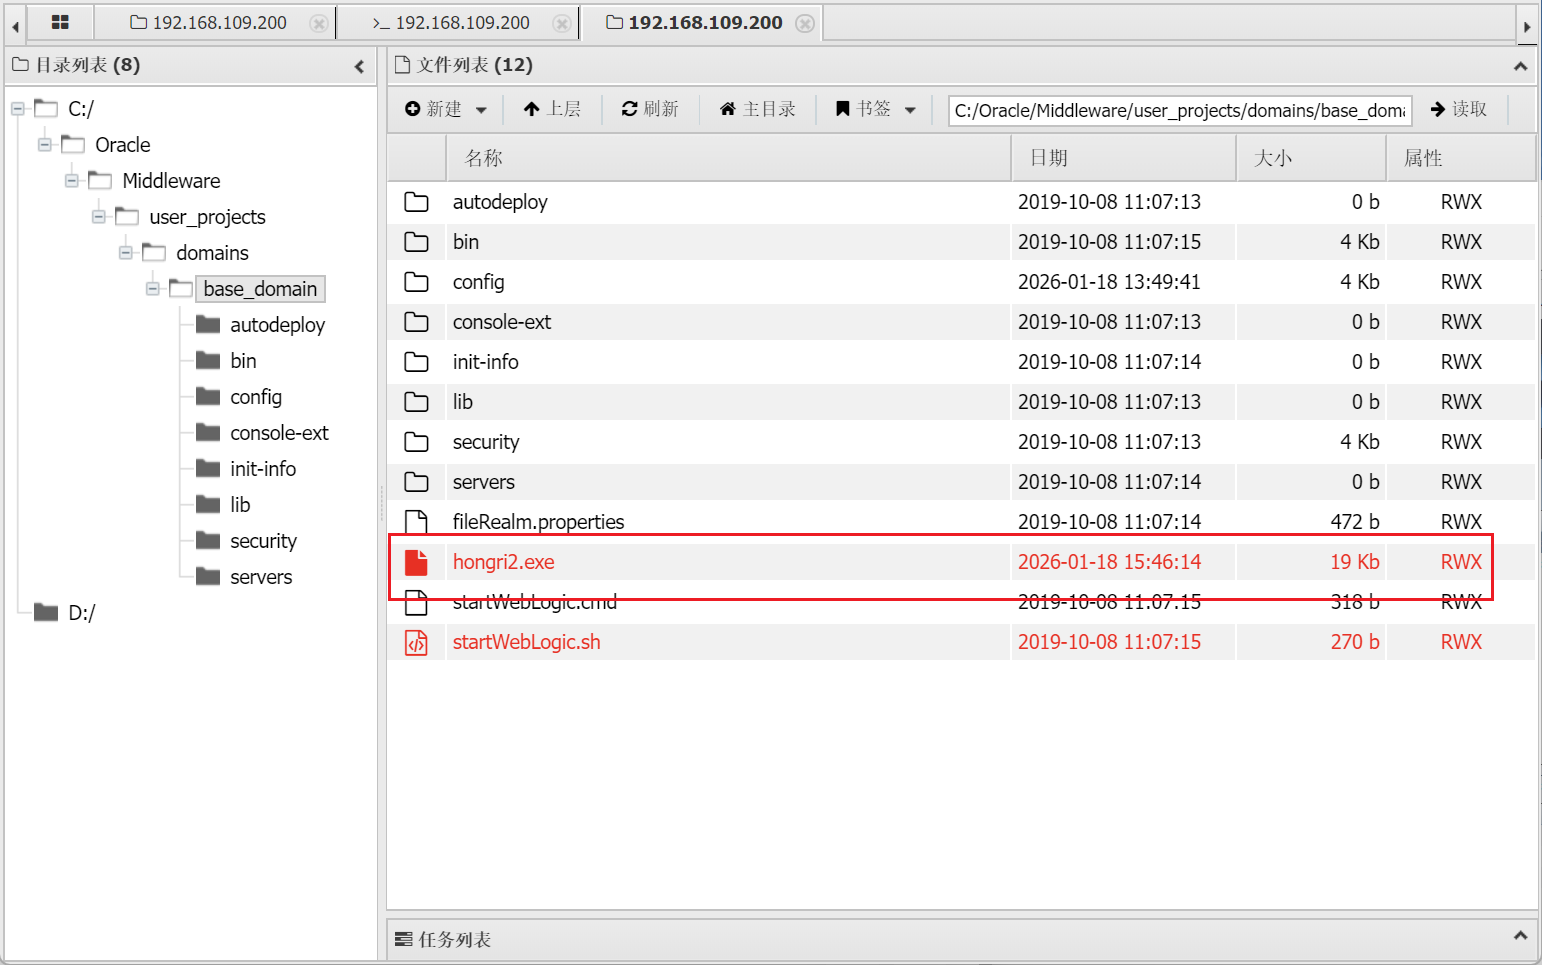Select lib folder in the tree
Screen dimensions: 1542x965
pos(240,505)
